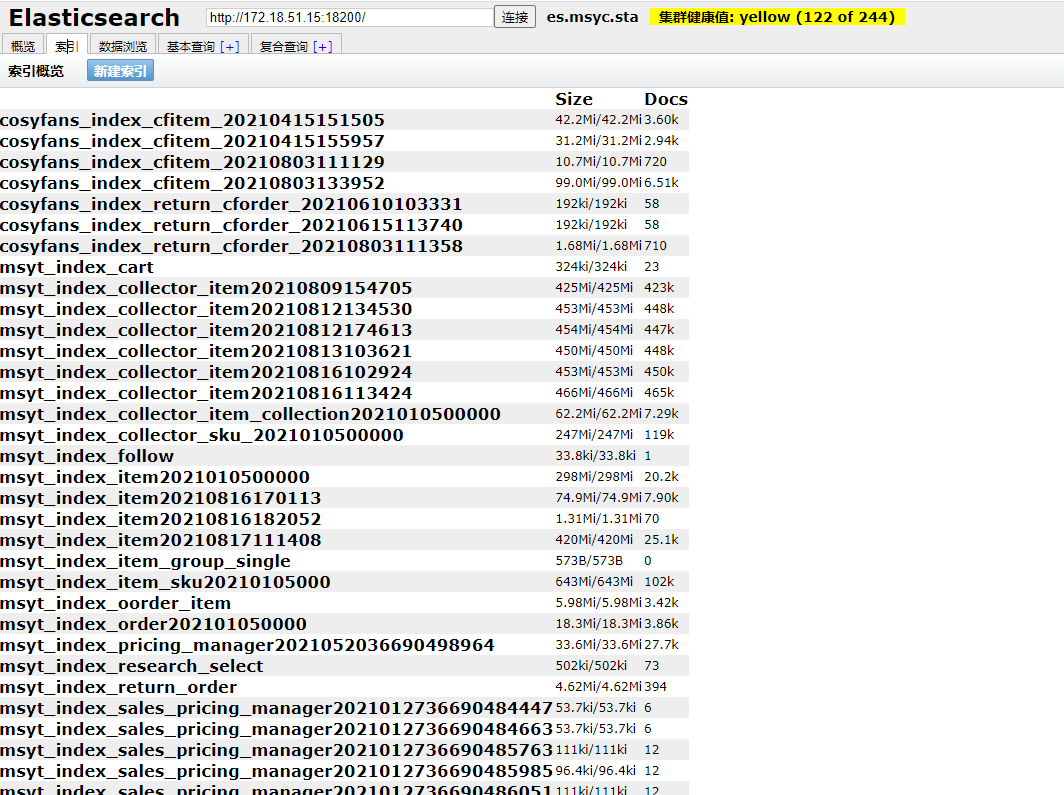Image resolution: width=1064 pixels, height=795 pixels.
Task: Select index msyt_index_sales_pricing_manager2021012736690484663
Action: (276, 730)
